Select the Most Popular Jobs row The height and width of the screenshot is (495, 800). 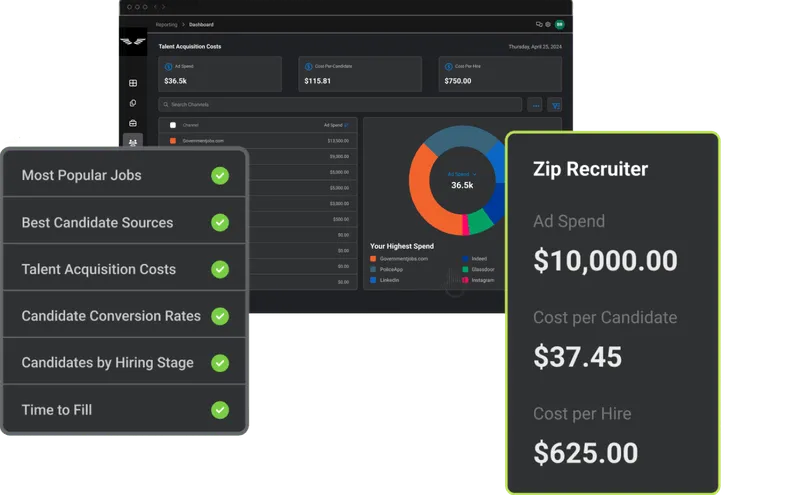click(124, 175)
